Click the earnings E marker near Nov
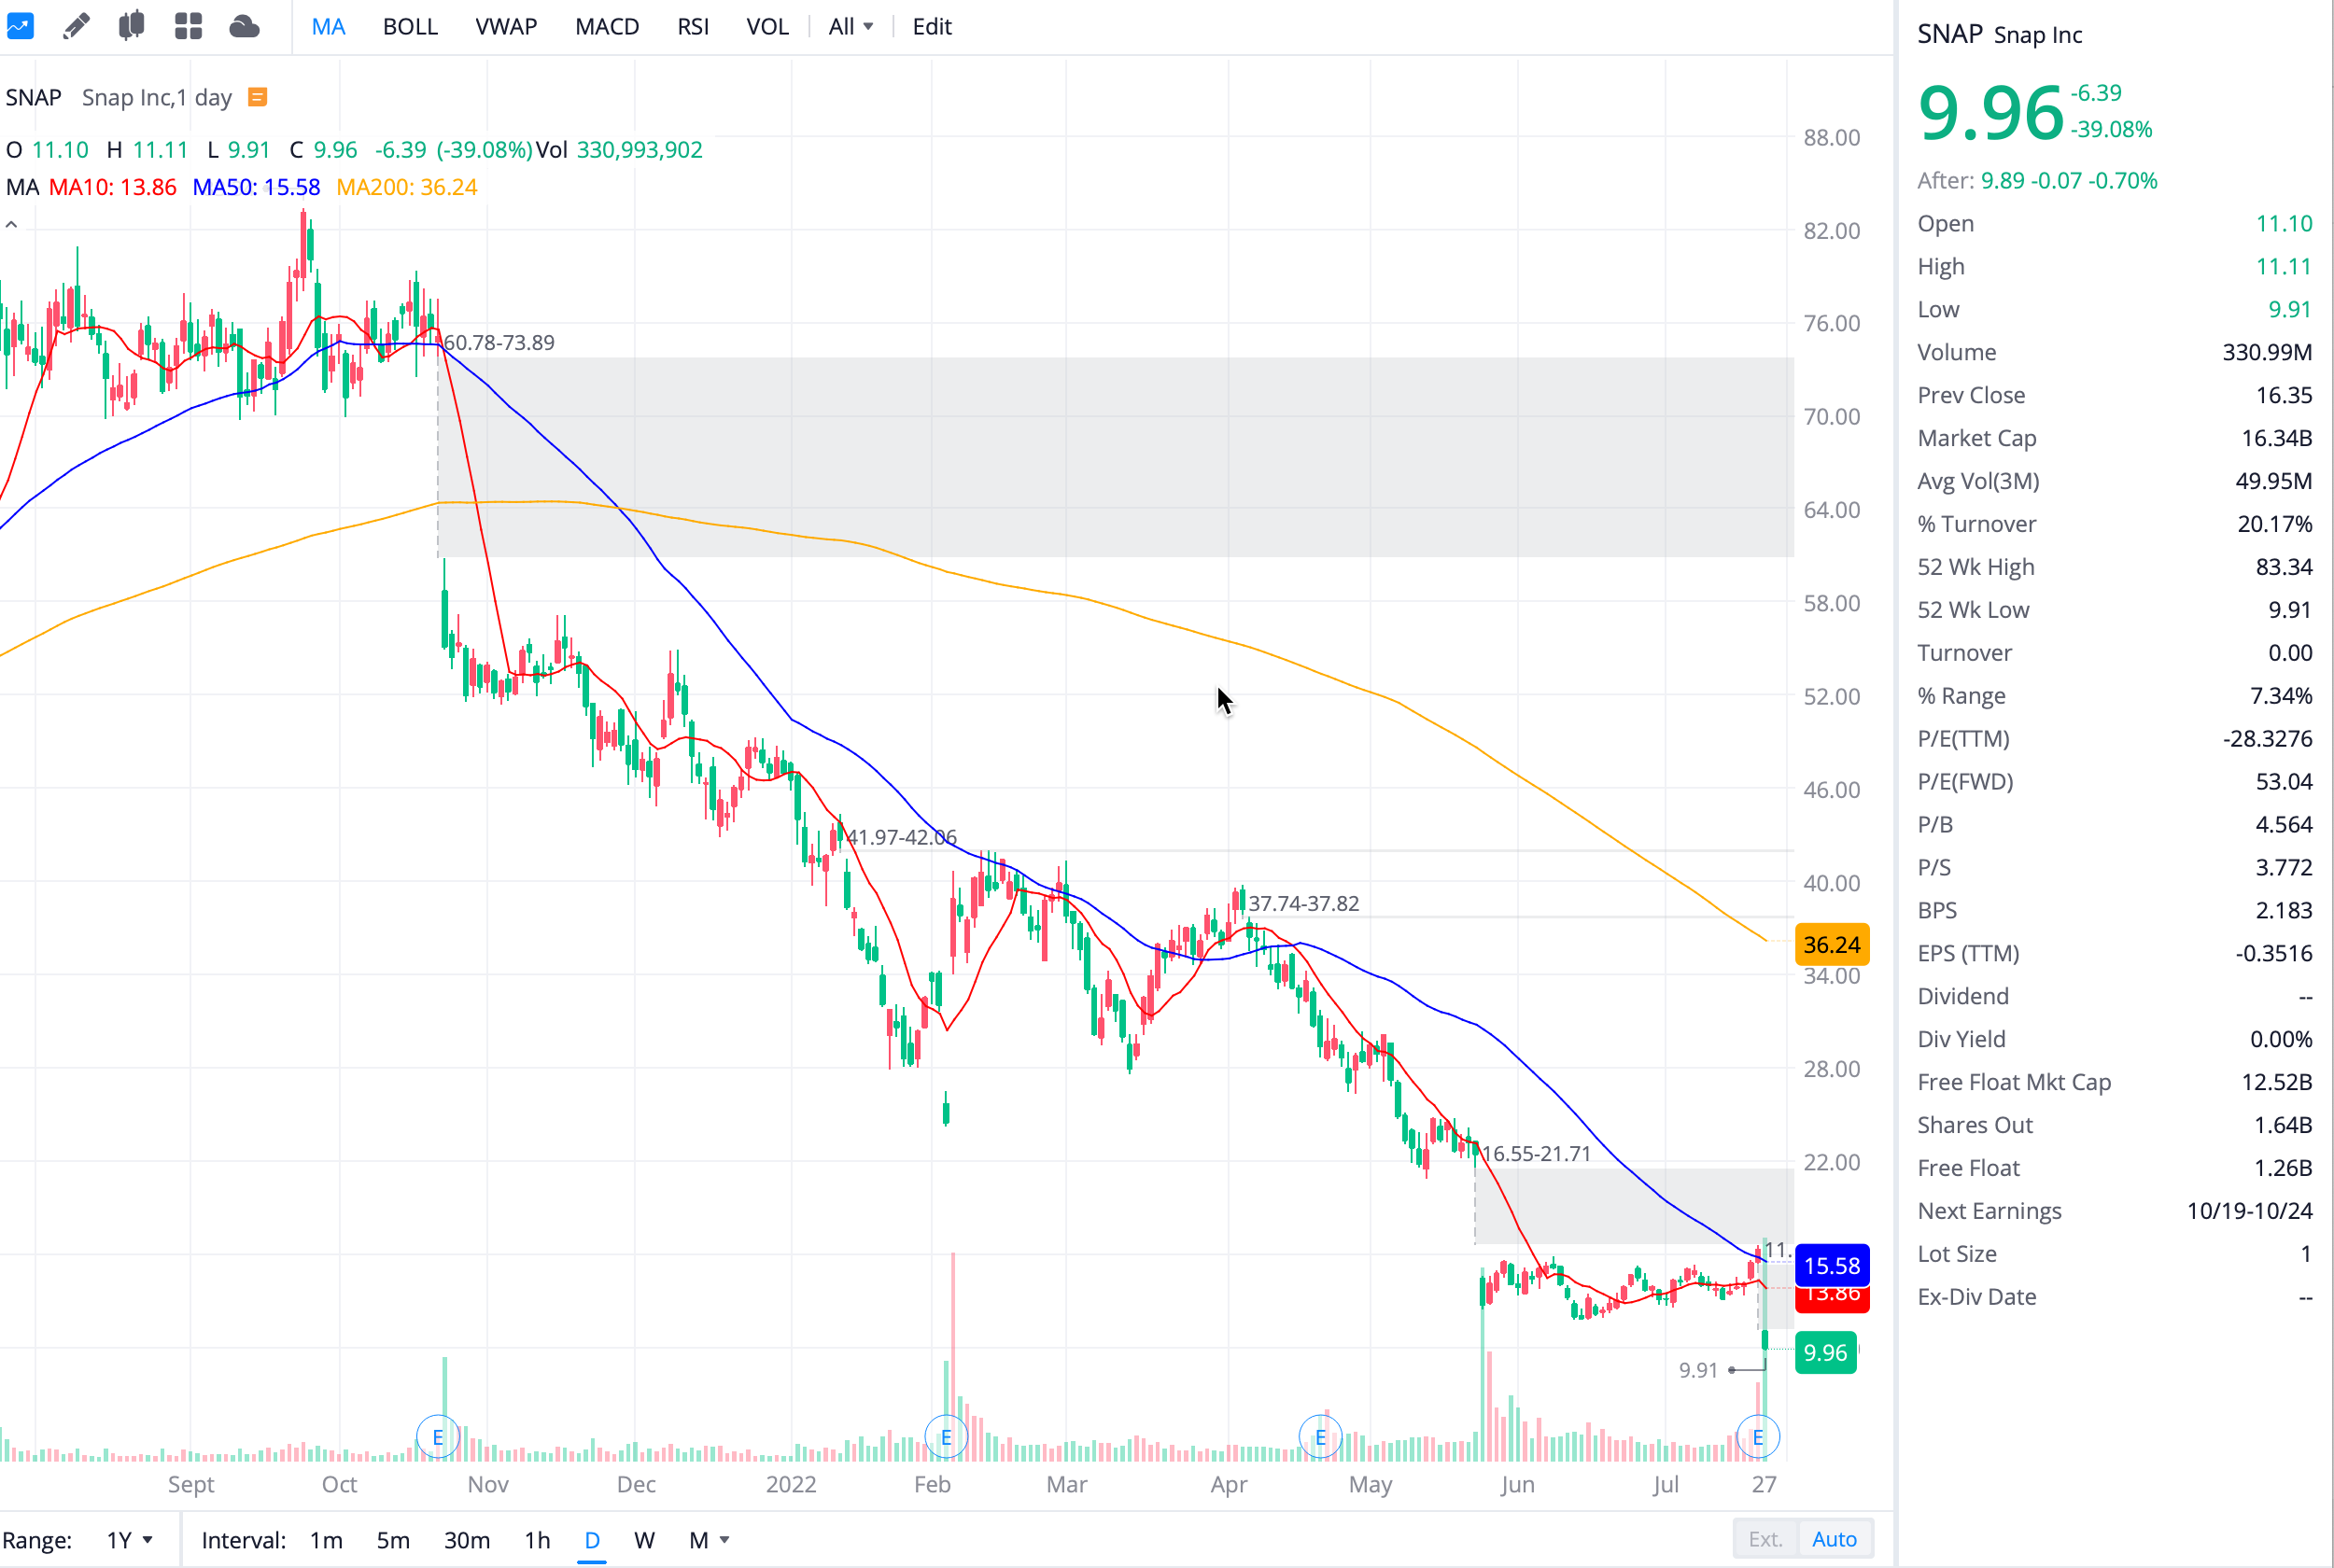Viewport: 2334px width, 1568px height. click(x=437, y=1438)
